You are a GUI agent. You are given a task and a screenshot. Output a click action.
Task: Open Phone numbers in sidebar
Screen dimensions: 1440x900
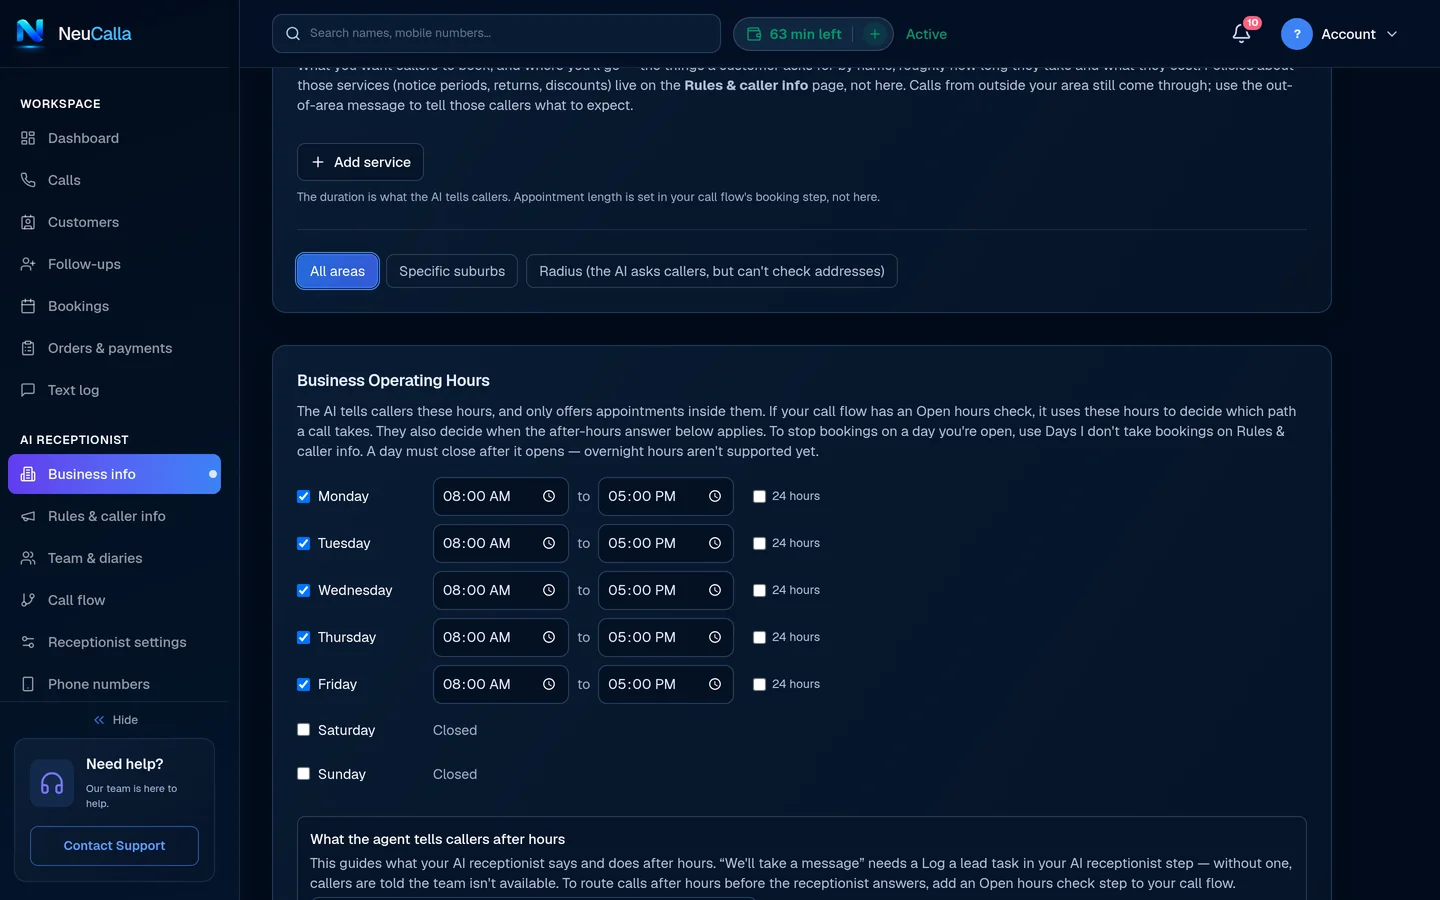coord(114,684)
